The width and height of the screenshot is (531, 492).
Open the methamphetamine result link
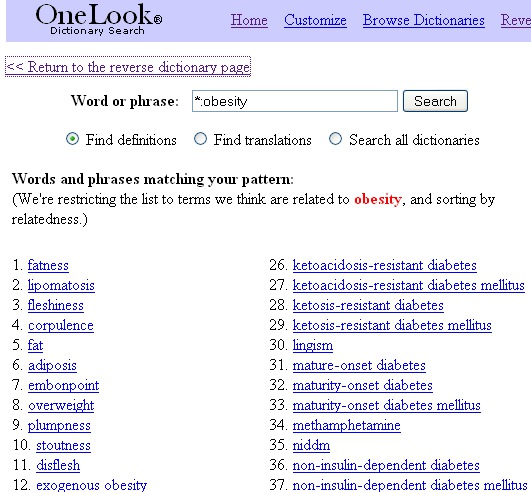[x=346, y=425]
